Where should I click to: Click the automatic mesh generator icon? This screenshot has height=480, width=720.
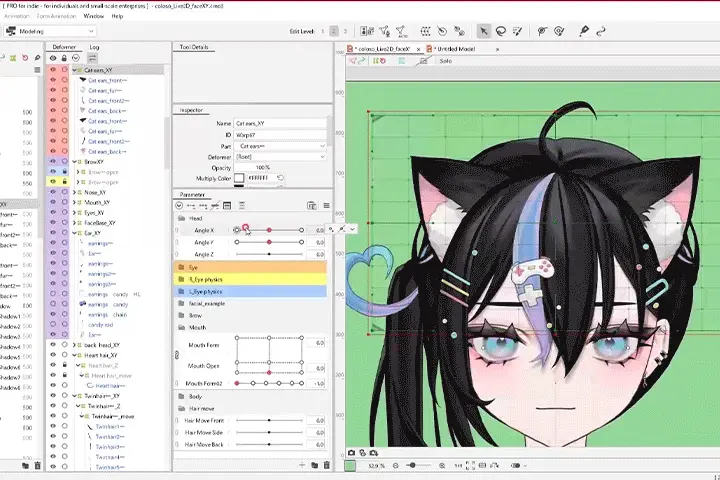[x=401, y=31]
